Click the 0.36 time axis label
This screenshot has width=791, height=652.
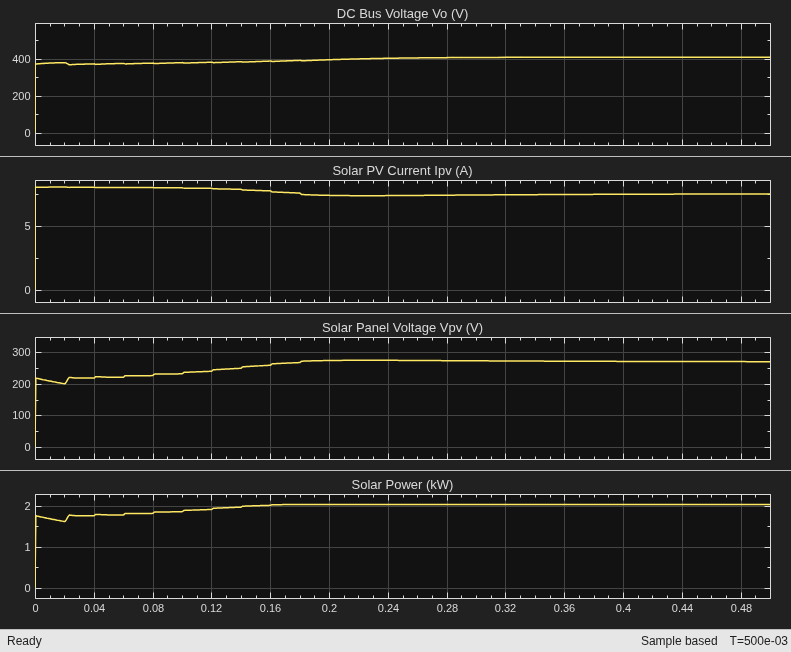coord(564,608)
